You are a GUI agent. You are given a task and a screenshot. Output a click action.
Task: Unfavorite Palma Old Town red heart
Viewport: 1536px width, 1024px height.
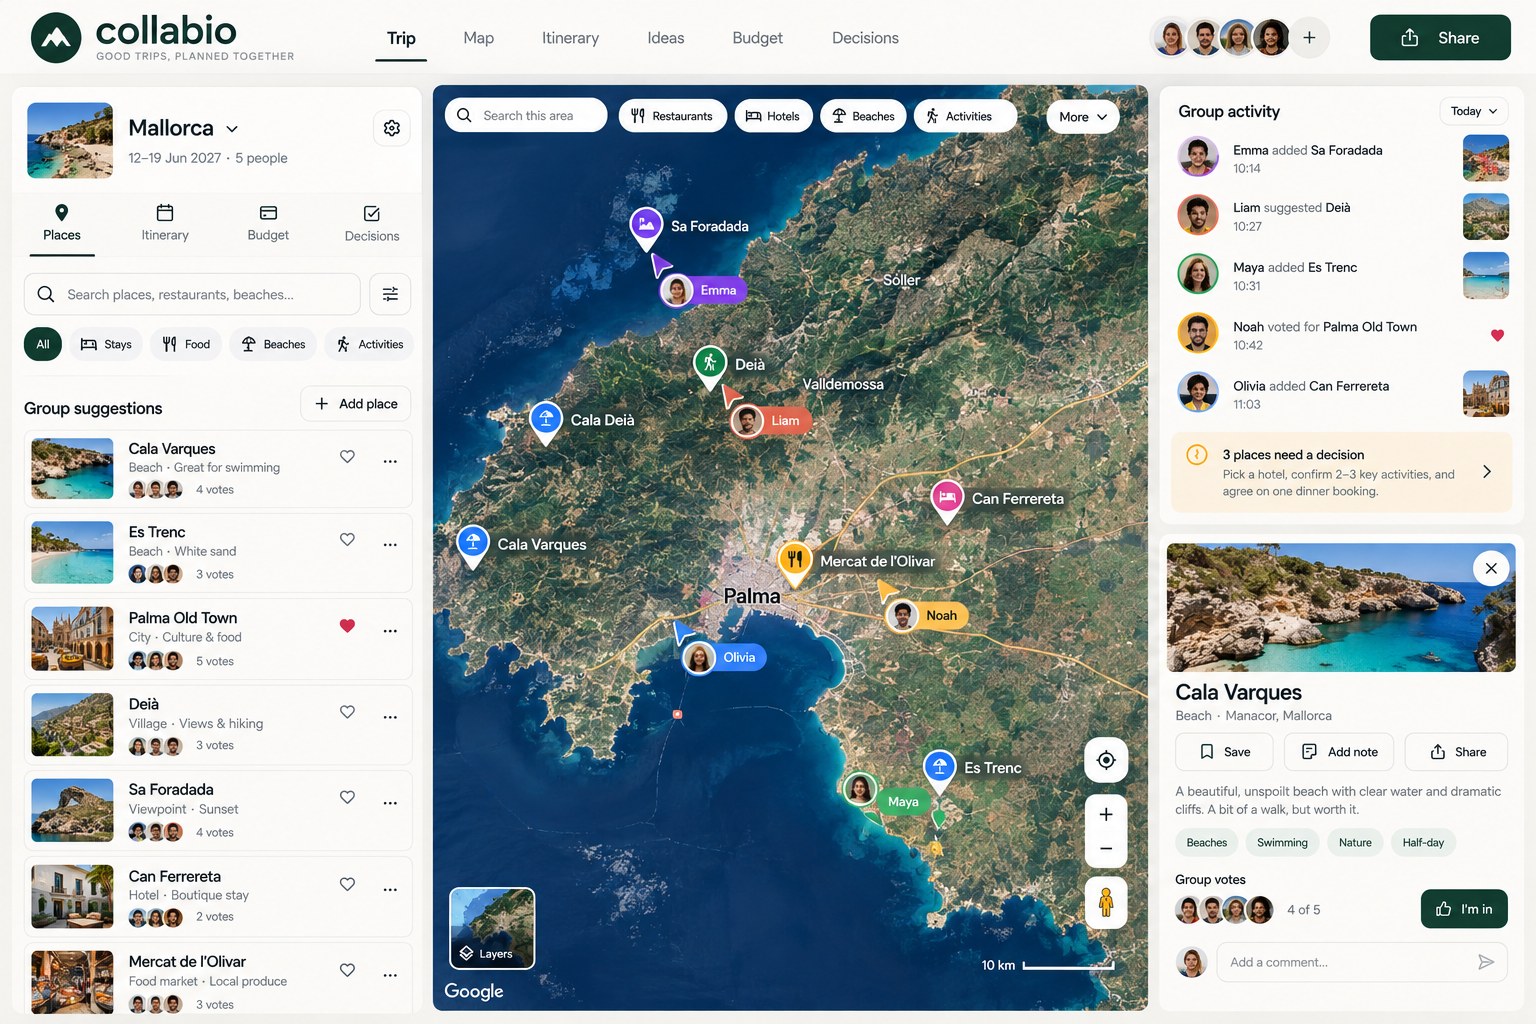coord(347,625)
